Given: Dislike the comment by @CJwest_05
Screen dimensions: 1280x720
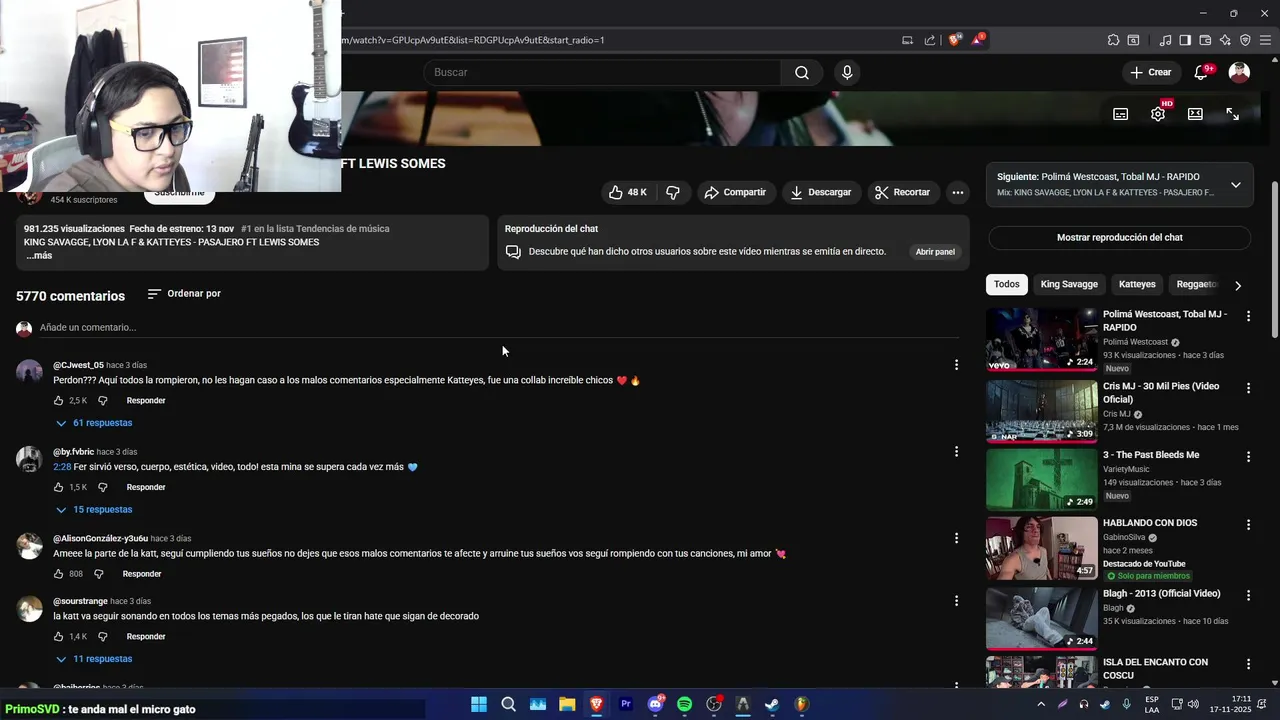Looking at the screenshot, I should [102, 400].
